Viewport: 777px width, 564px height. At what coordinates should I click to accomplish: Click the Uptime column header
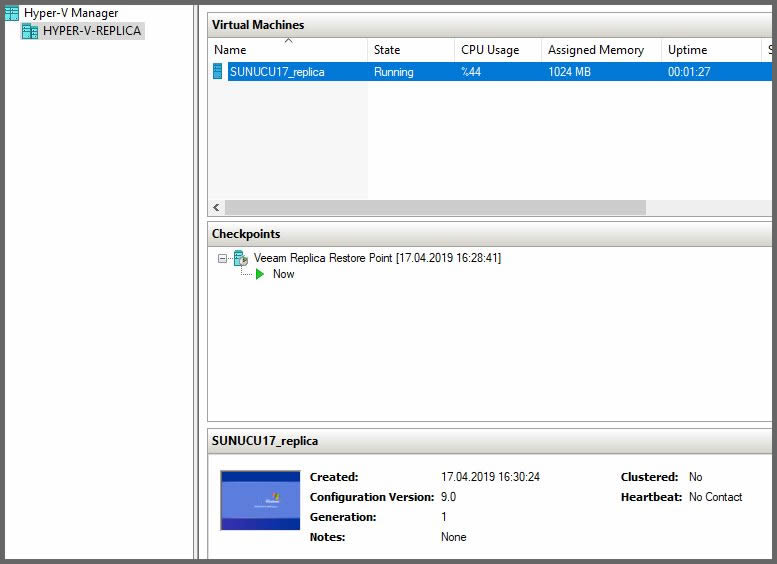coord(710,50)
